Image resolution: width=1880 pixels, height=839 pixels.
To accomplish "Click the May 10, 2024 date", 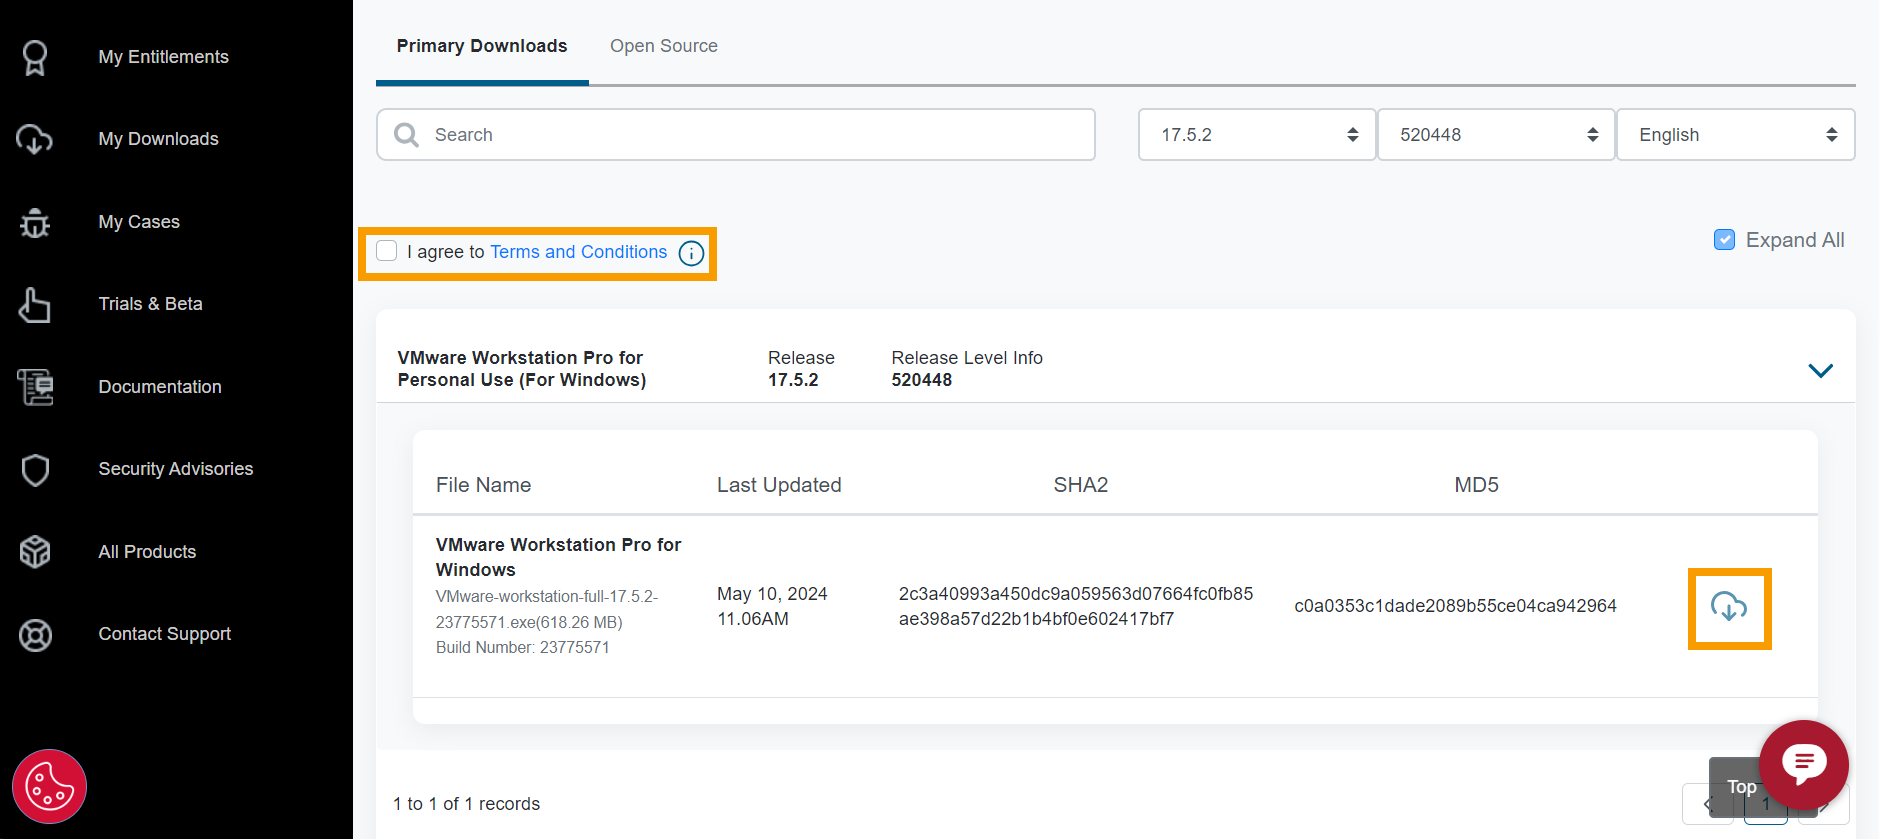I will pyautogui.click(x=772, y=594).
